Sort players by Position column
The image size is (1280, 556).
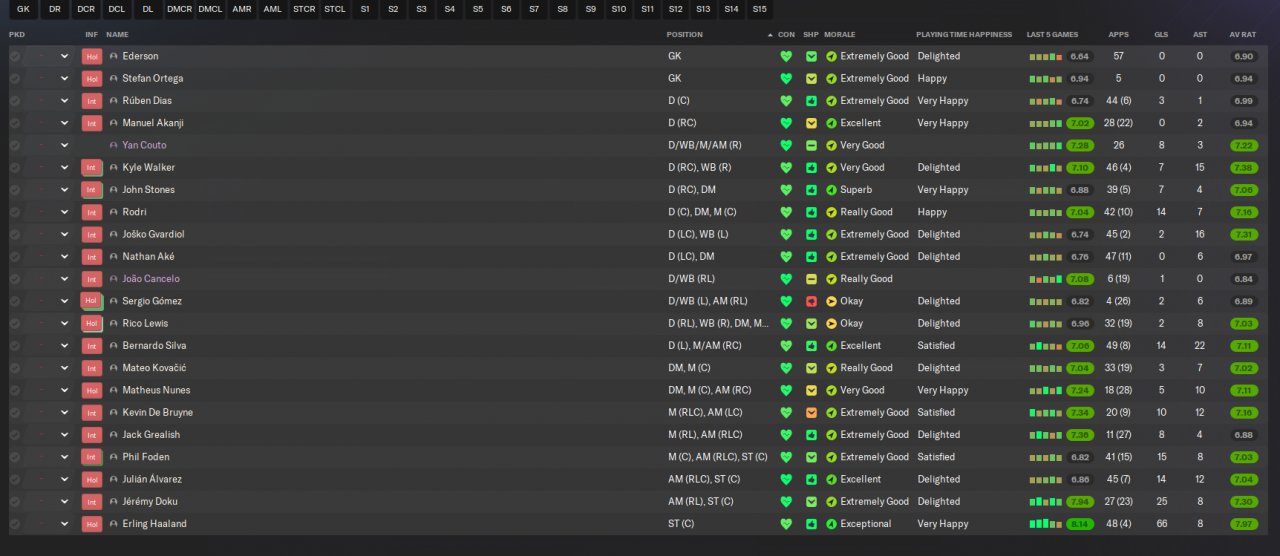(685, 35)
